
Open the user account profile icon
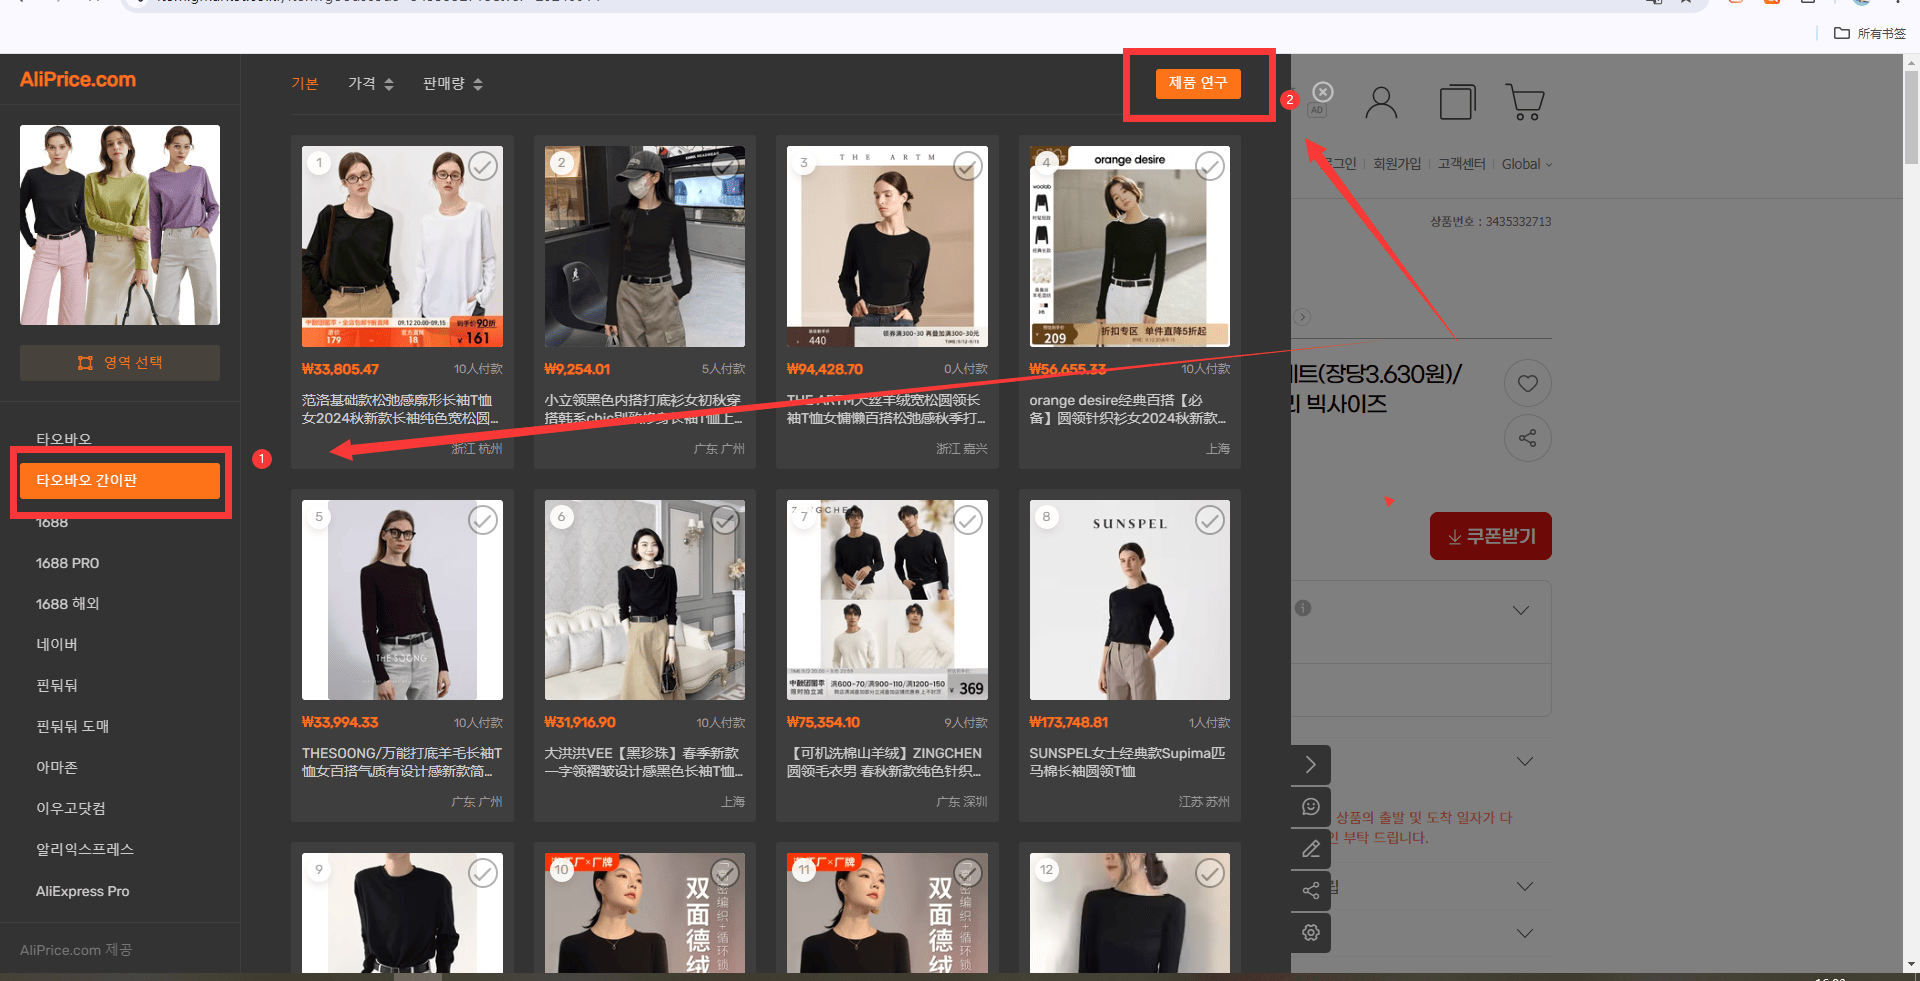1381,103
